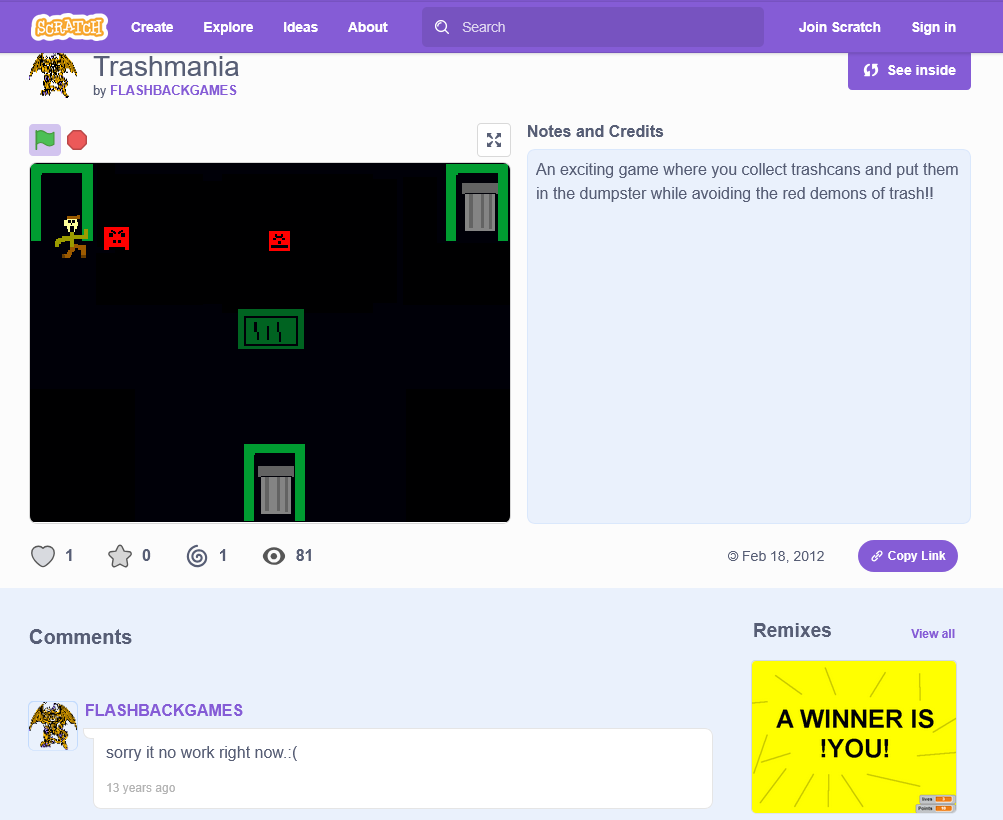This screenshot has width=1003, height=820.
Task: Open the "A WINNER IS YOU" remix thumbnail
Action: pyautogui.click(x=854, y=737)
